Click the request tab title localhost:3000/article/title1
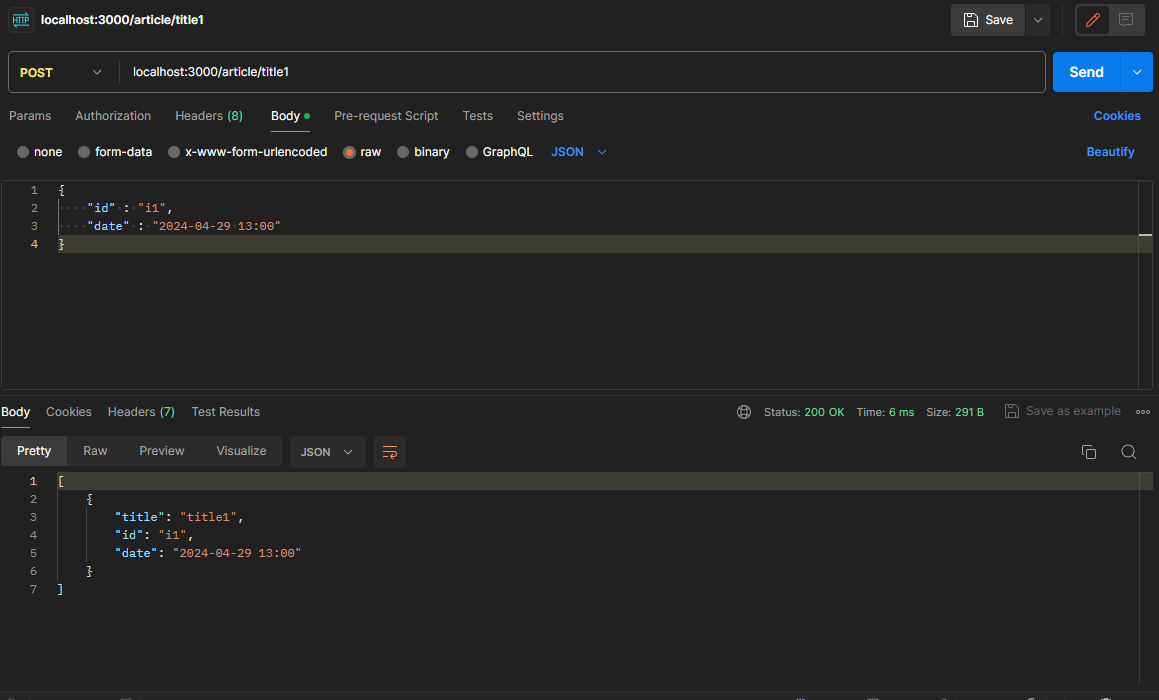1159x700 pixels. [122, 20]
